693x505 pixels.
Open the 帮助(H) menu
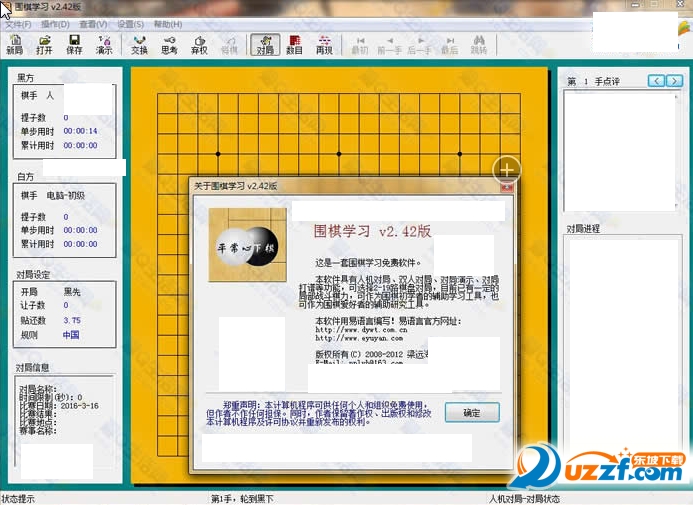[164, 23]
